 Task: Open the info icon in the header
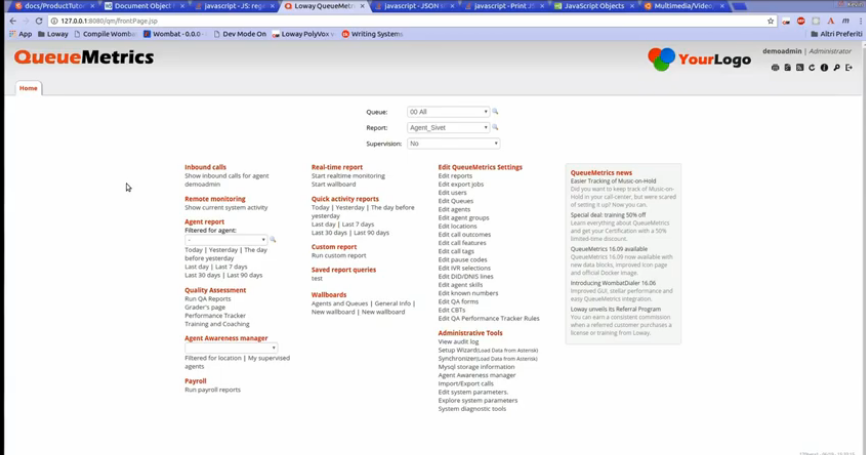(x=824, y=67)
